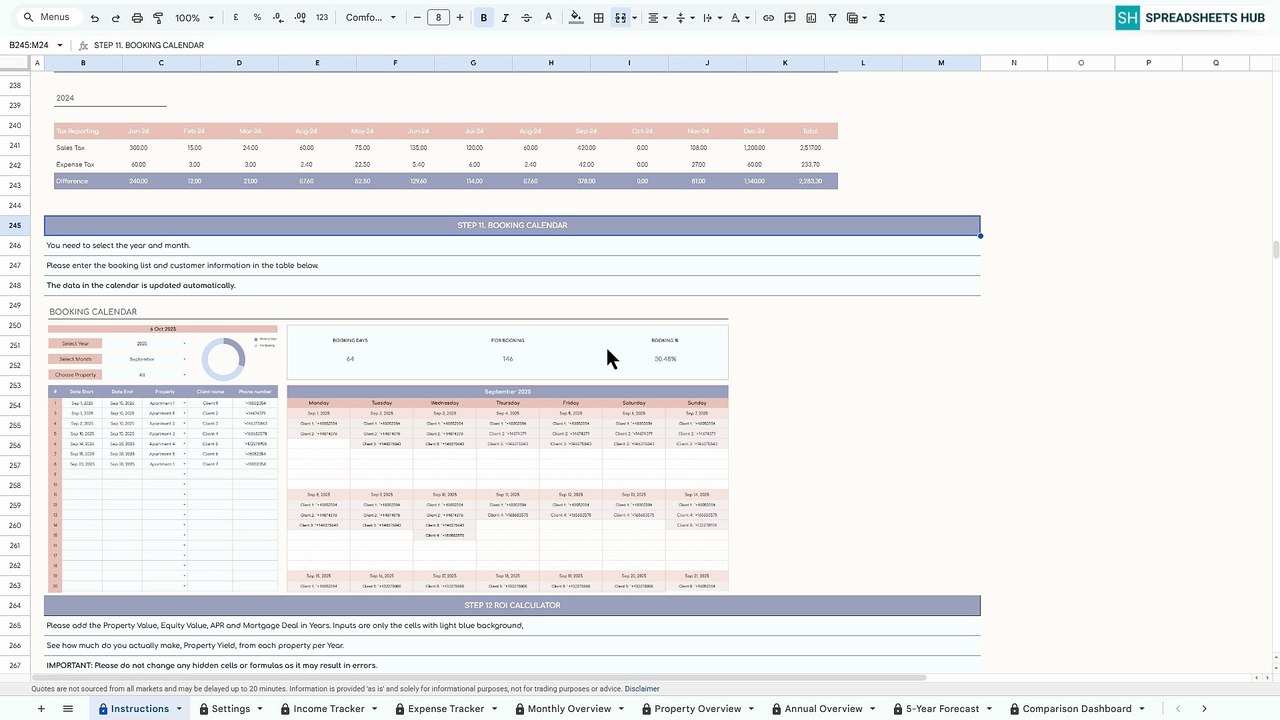Open the All sheets list icon

[x=68, y=709]
